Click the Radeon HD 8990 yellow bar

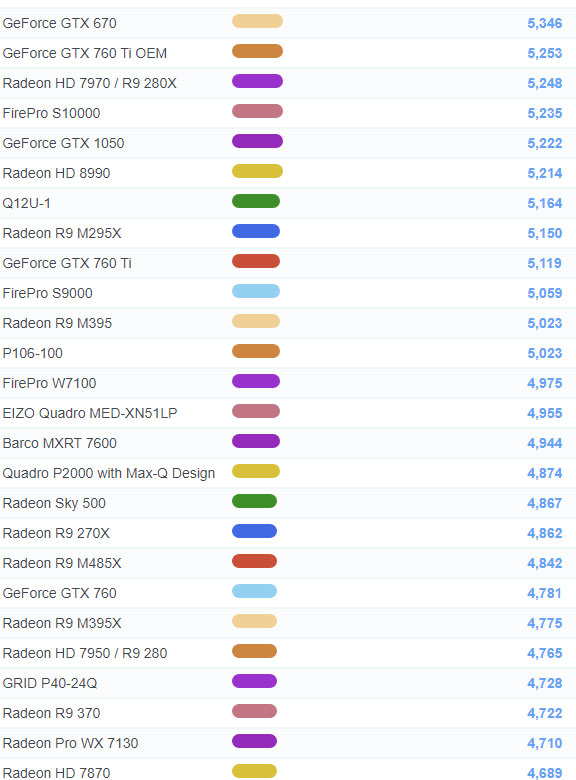257,172
